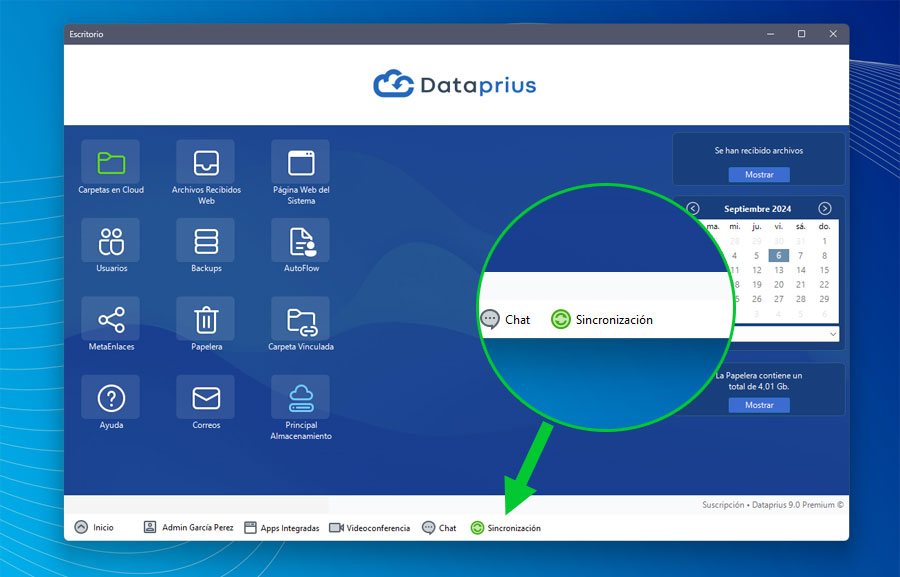
Task: Click the 'Septiembre 2024' month header
Action: click(x=758, y=209)
